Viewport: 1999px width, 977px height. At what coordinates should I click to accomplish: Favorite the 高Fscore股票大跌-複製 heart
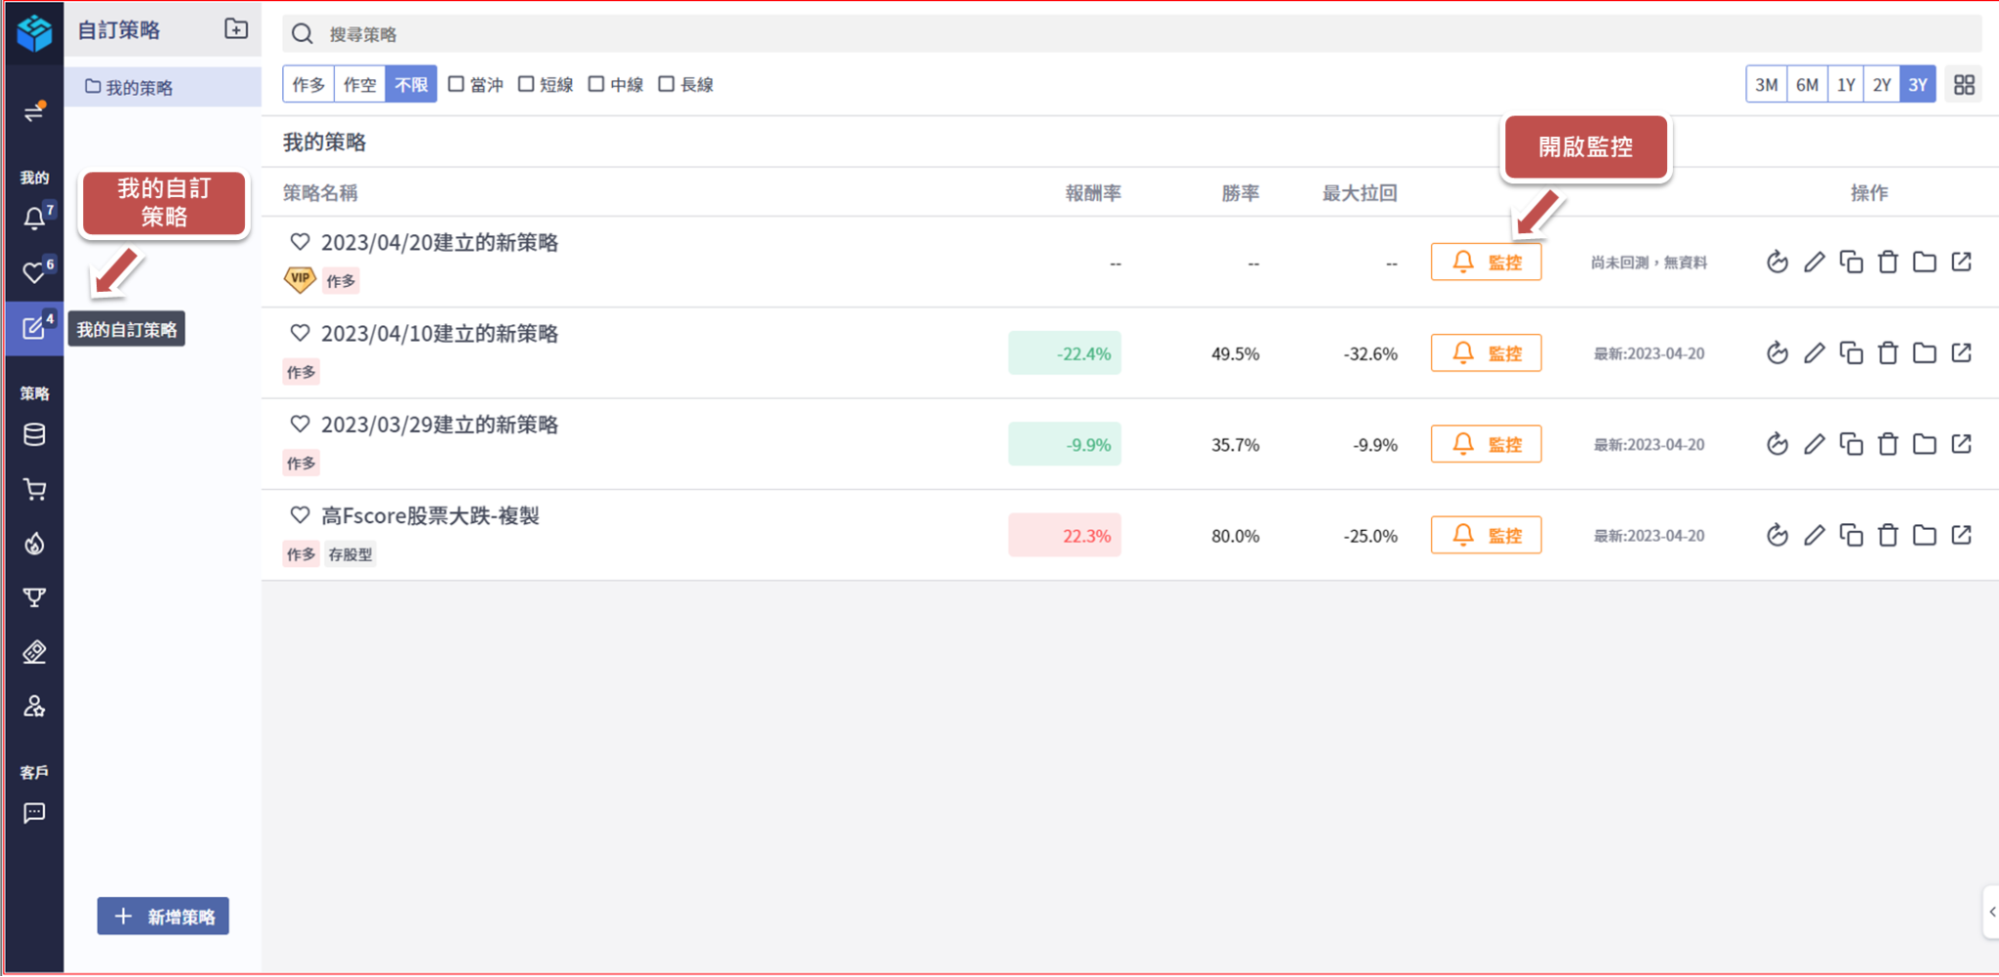click(x=300, y=515)
